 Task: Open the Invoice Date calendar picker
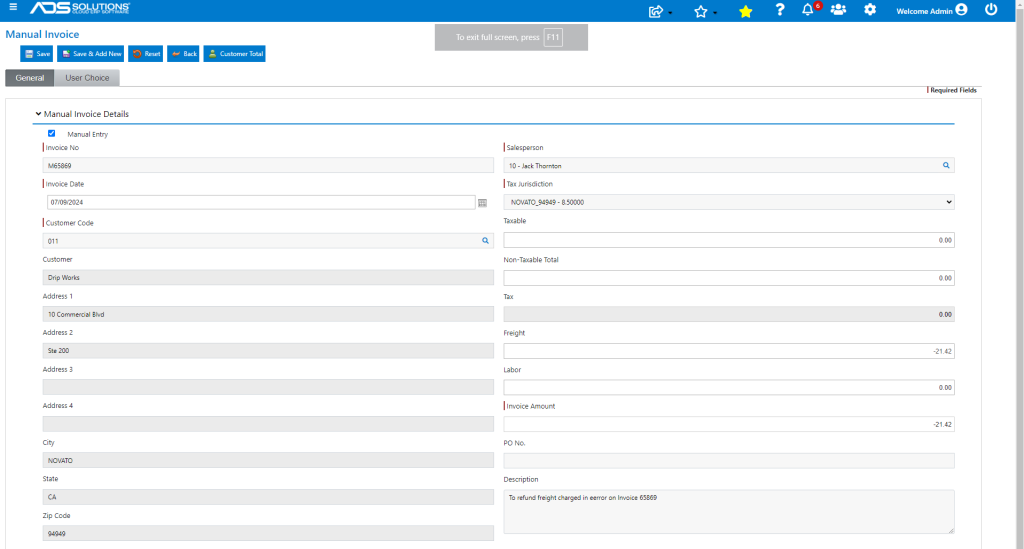(x=483, y=202)
